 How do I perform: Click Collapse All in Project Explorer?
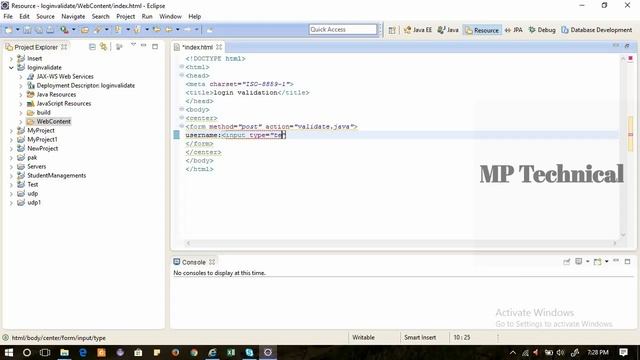92,47
